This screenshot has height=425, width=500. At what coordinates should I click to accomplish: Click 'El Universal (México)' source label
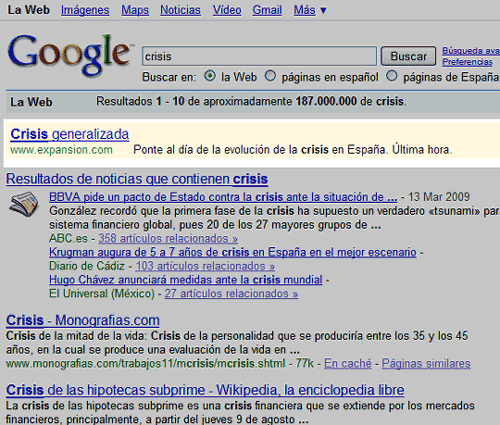click(102, 294)
